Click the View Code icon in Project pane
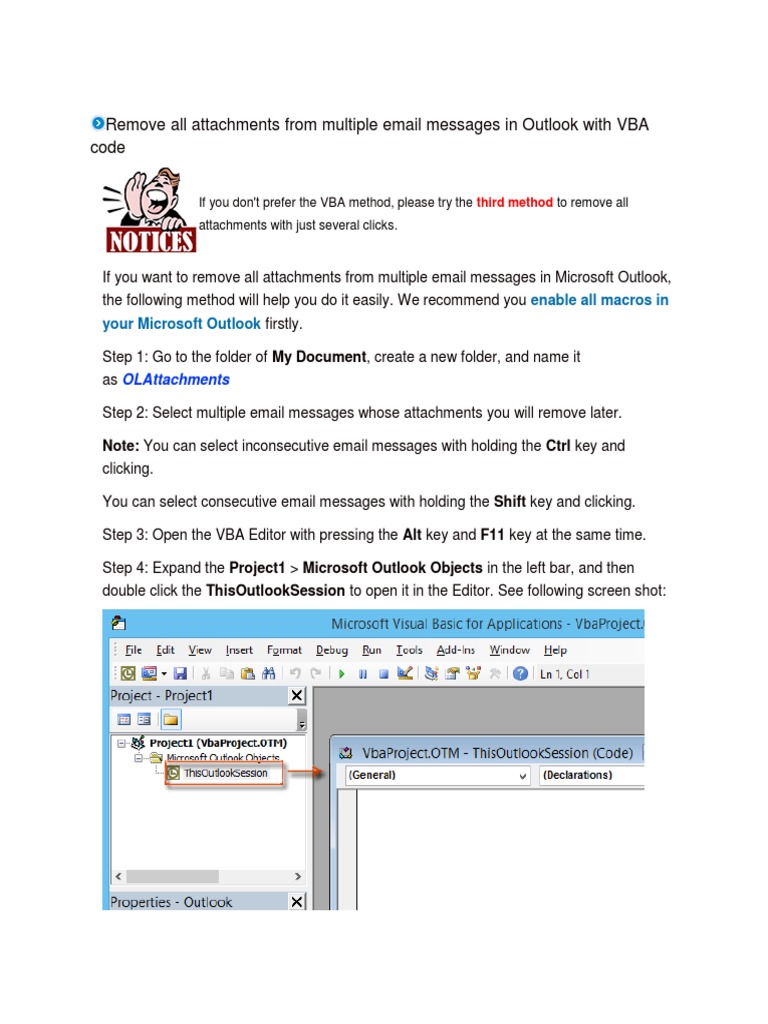 [123, 720]
